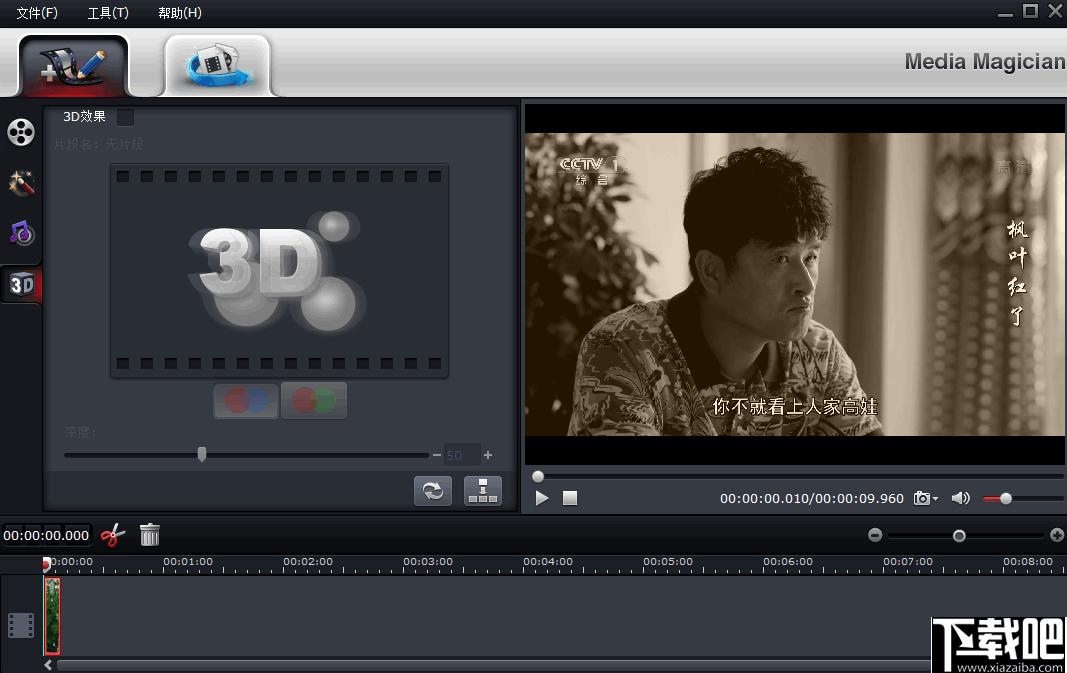The width and height of the screenshot is (1067, 673).
Task: Select the video clip on the timeline
Action: (x=52, y=616)
